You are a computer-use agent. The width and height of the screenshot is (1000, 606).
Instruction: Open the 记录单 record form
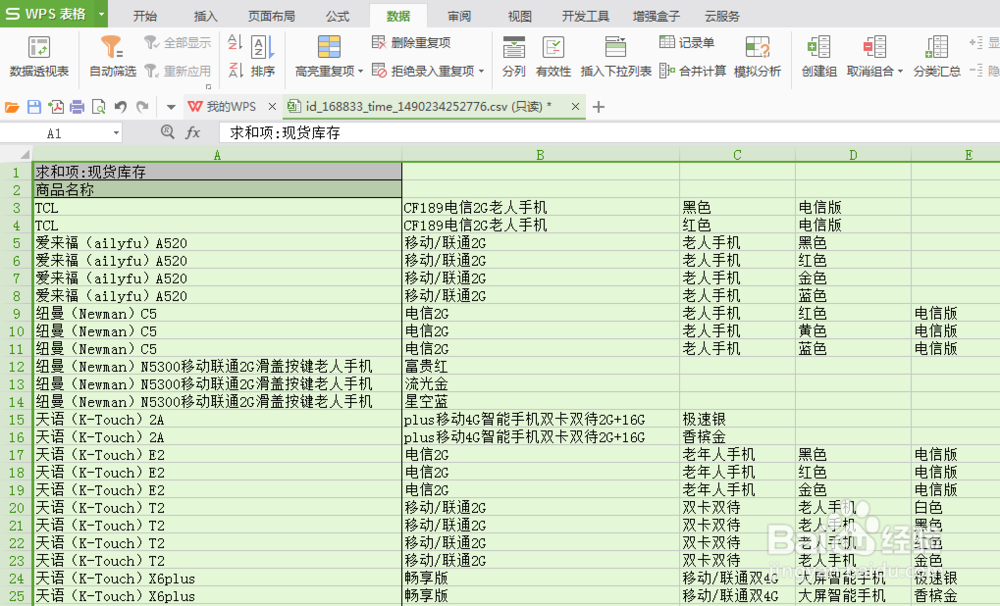687,43
